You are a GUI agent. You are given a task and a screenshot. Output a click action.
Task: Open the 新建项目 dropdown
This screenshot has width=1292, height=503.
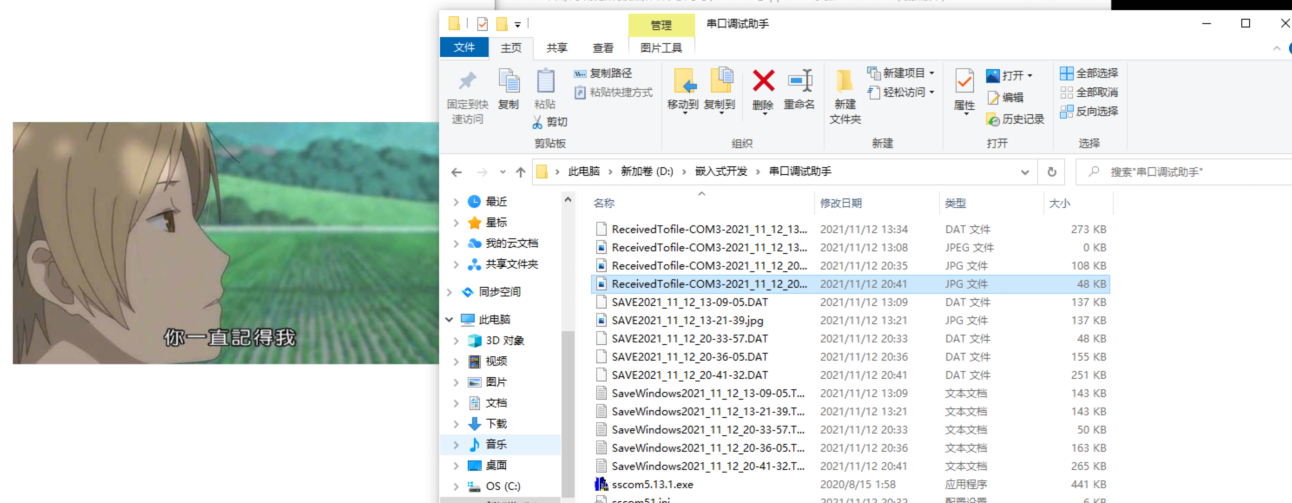point(901,73)
